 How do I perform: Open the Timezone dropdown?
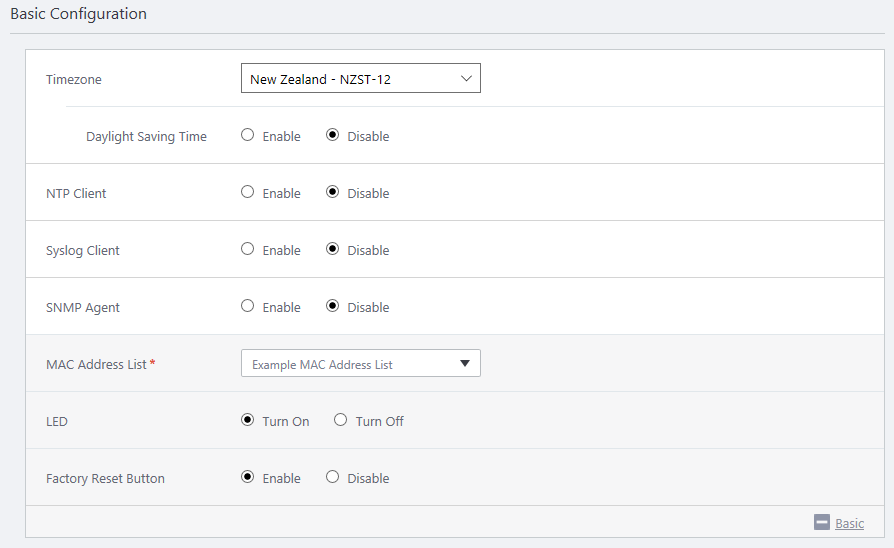pyautogui.click(x=360, y=79)
